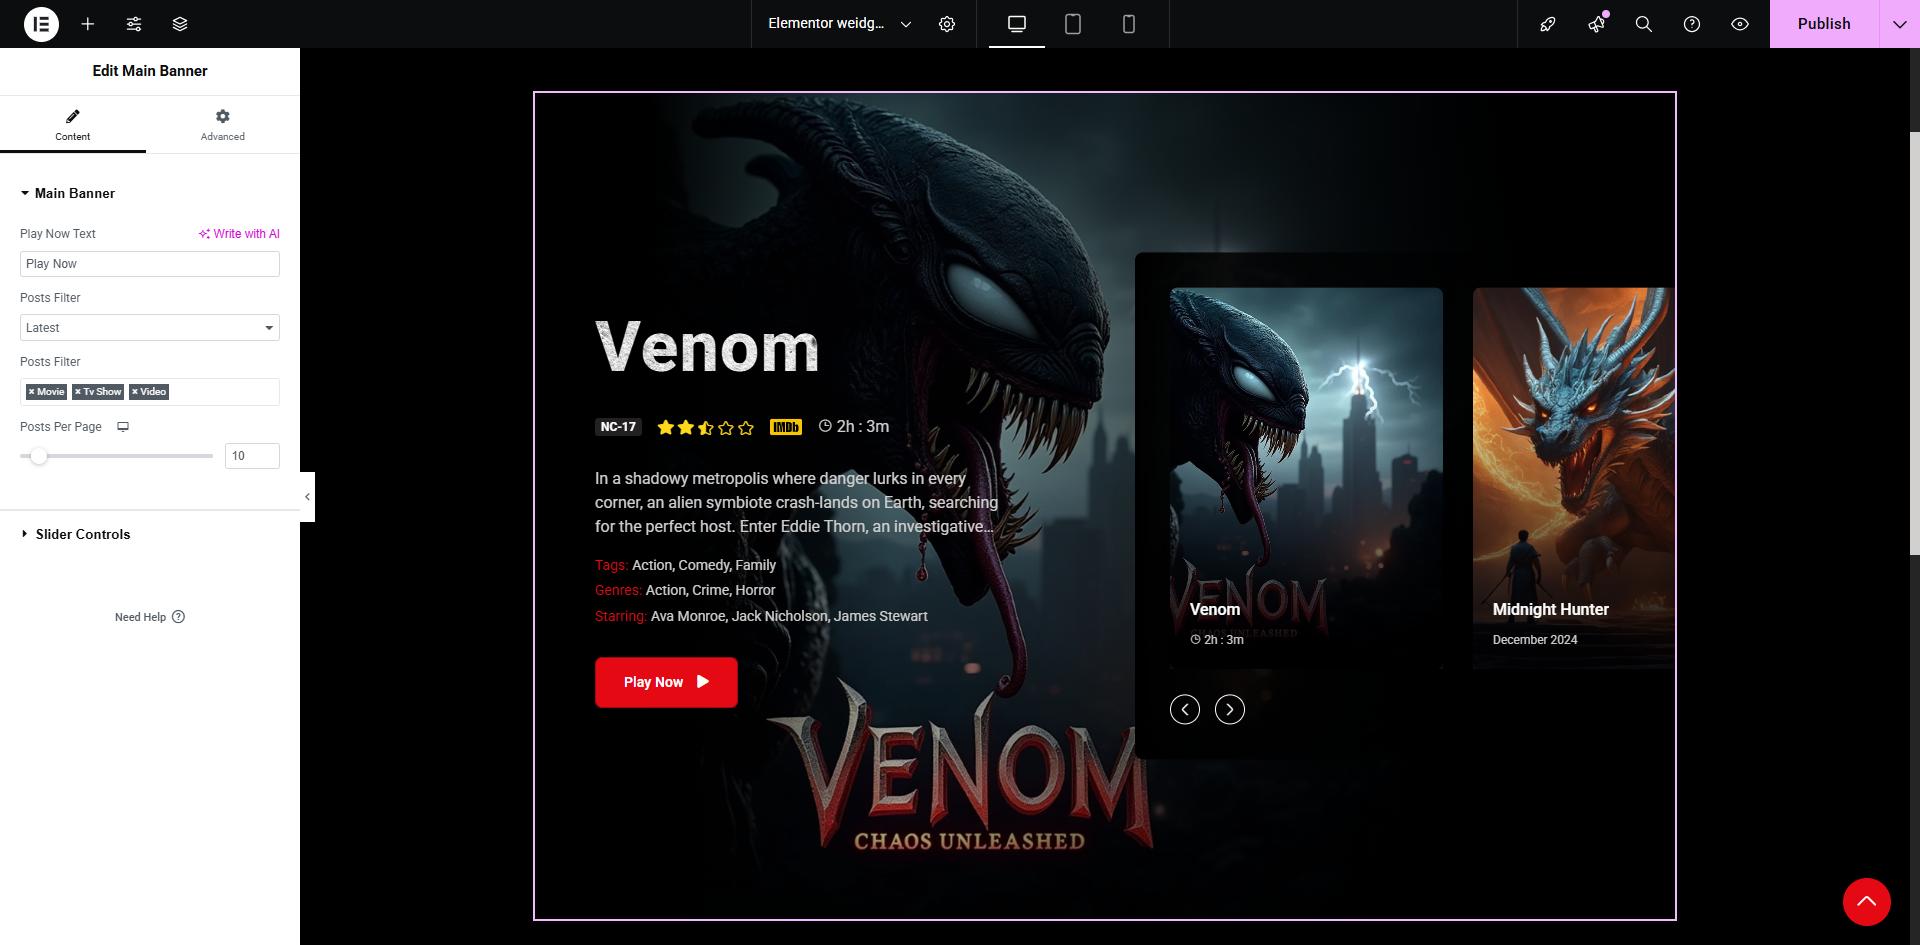
Task: Open site settings sliders icon
Action: (134, 24)
